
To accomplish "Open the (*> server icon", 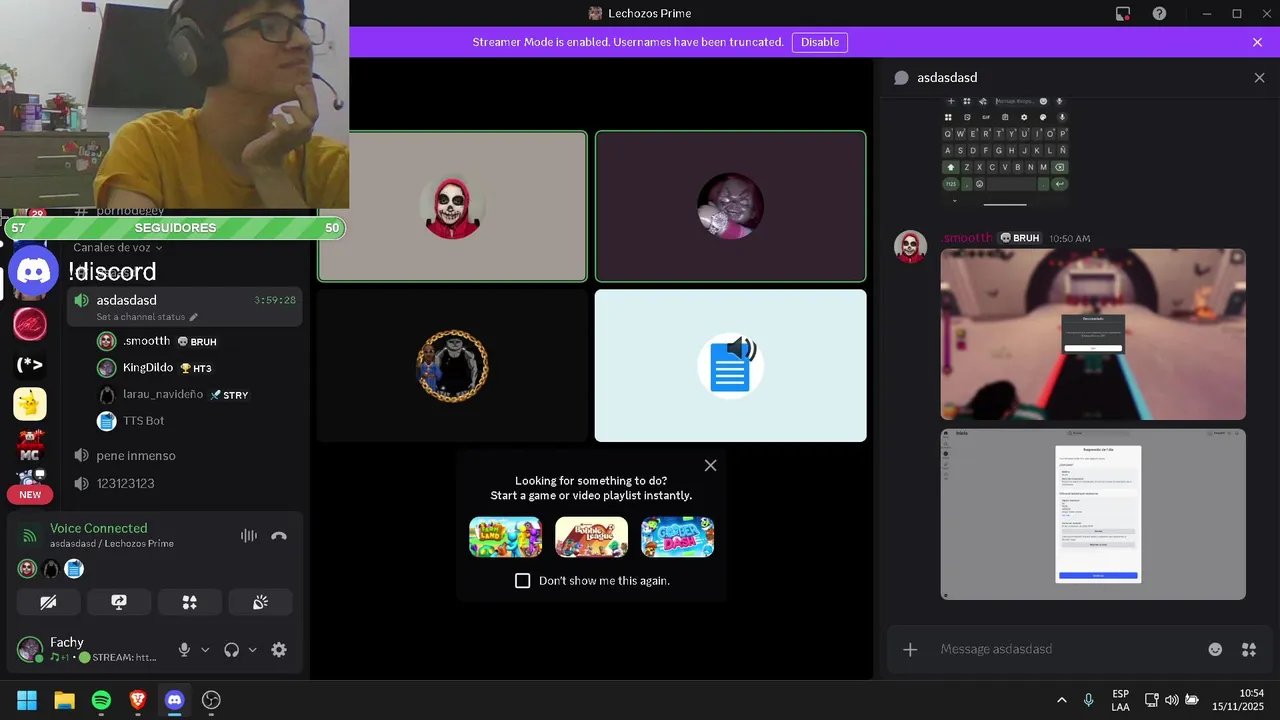I will (x=30, y=364).
